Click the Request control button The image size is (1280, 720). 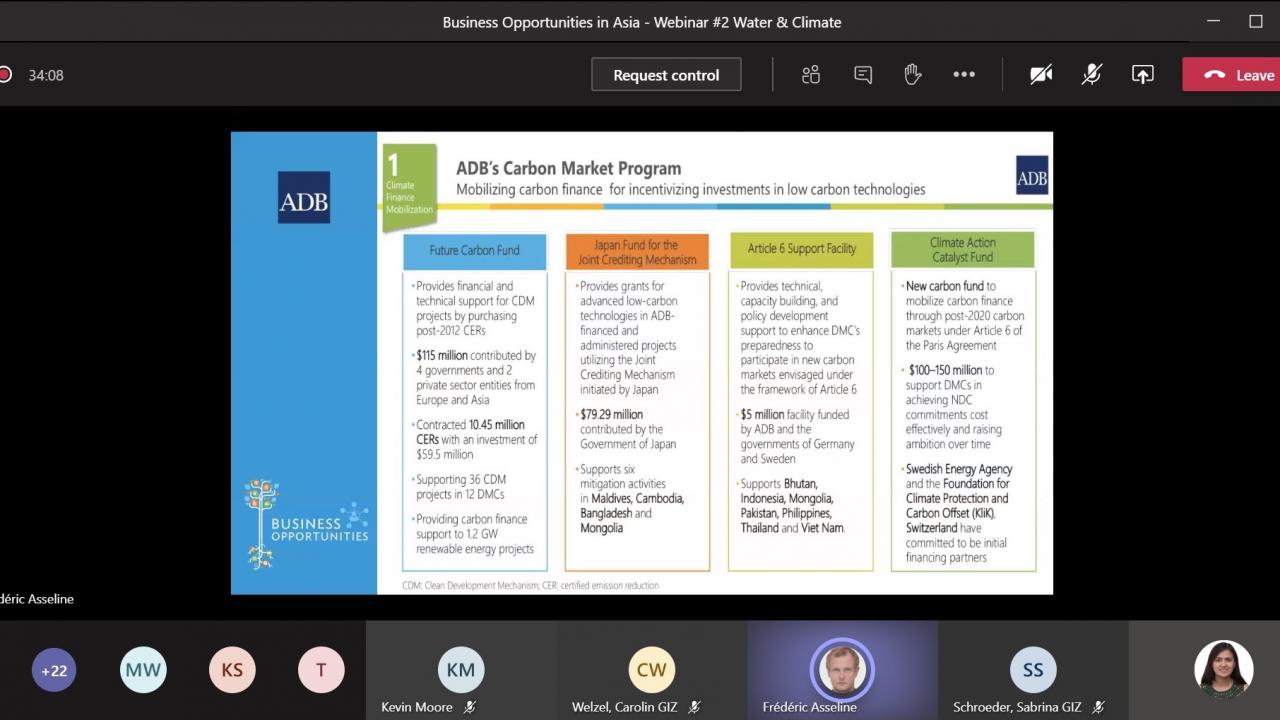tap(666, 75)
